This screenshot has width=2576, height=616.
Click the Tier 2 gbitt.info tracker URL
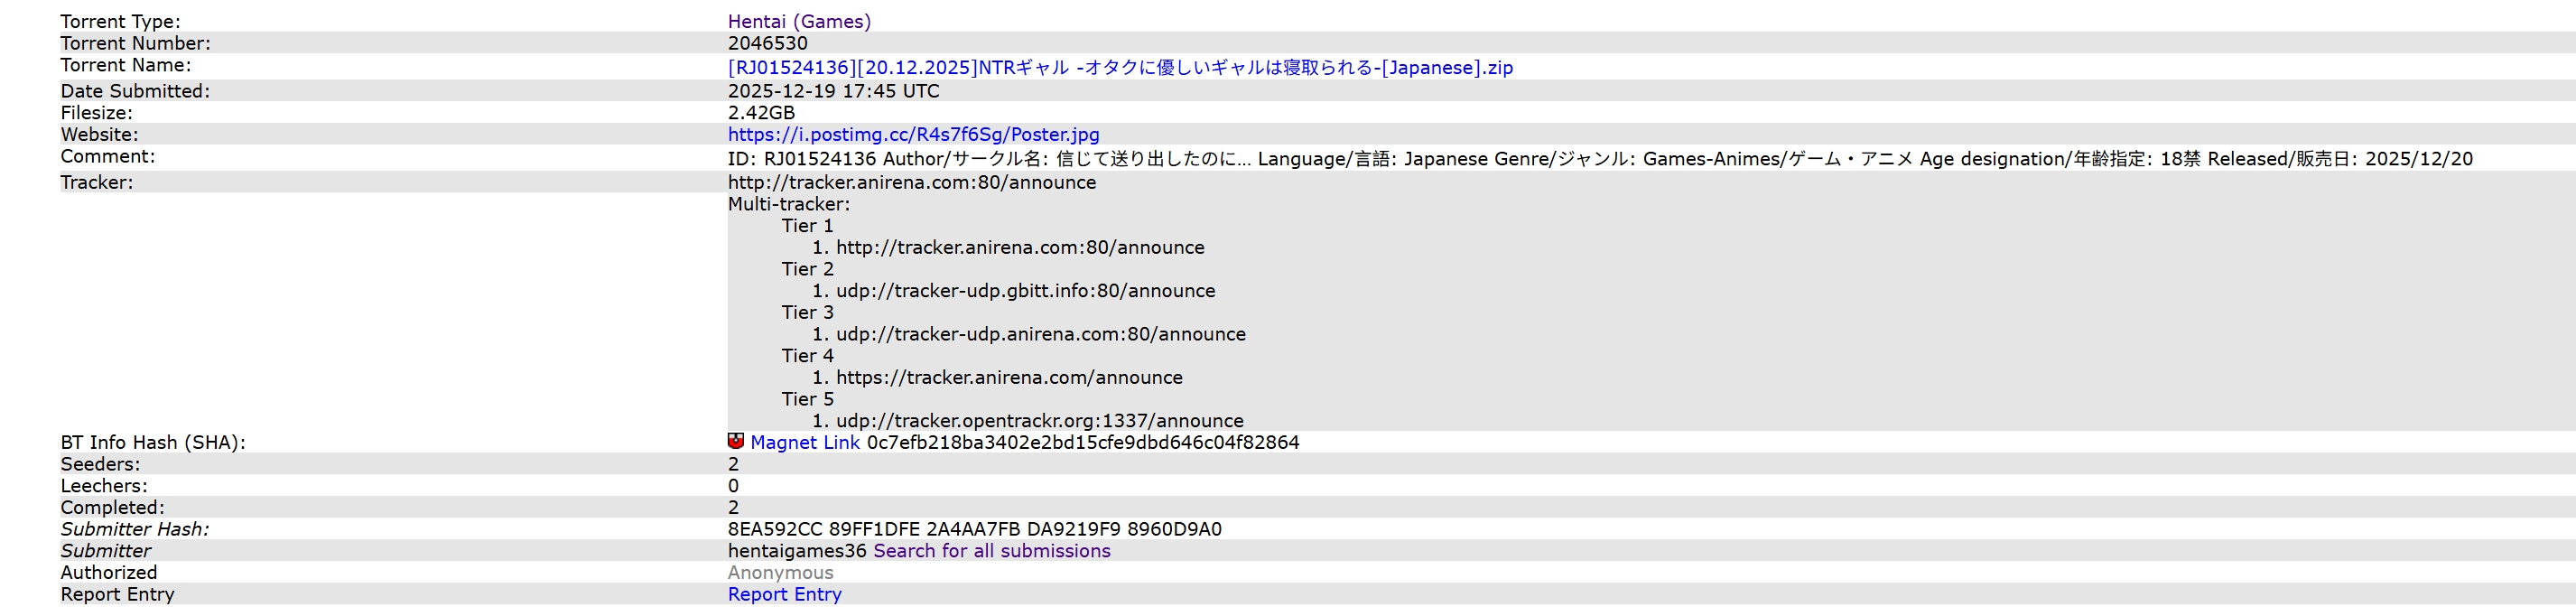(1025, 291)
